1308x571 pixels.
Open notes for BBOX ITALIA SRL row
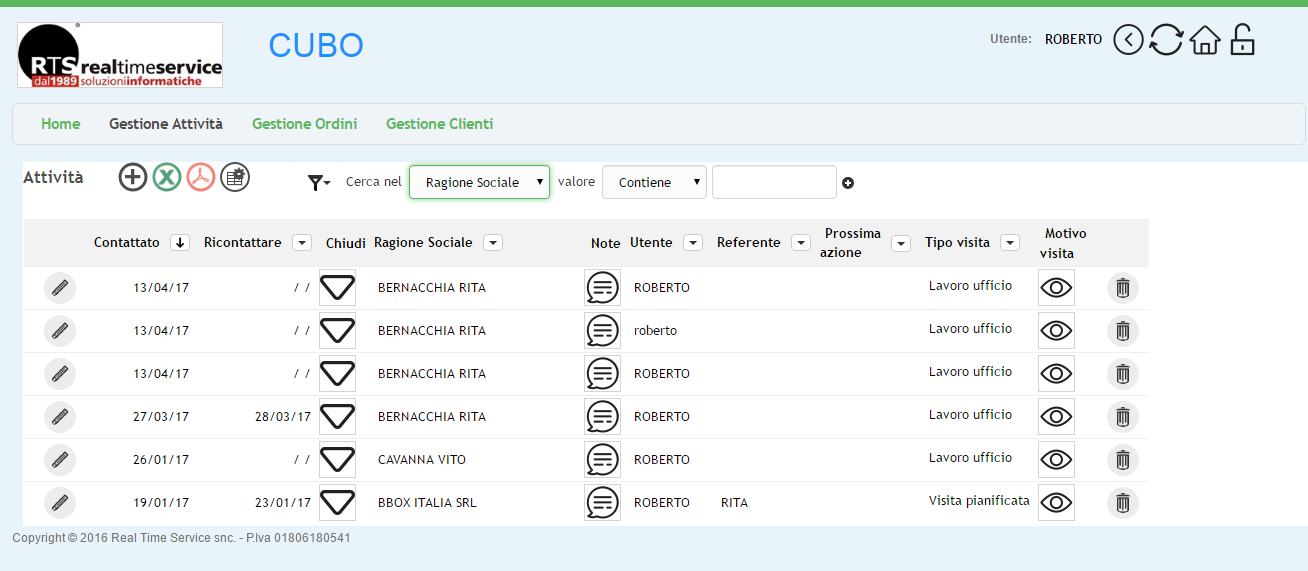click(602, 503)
